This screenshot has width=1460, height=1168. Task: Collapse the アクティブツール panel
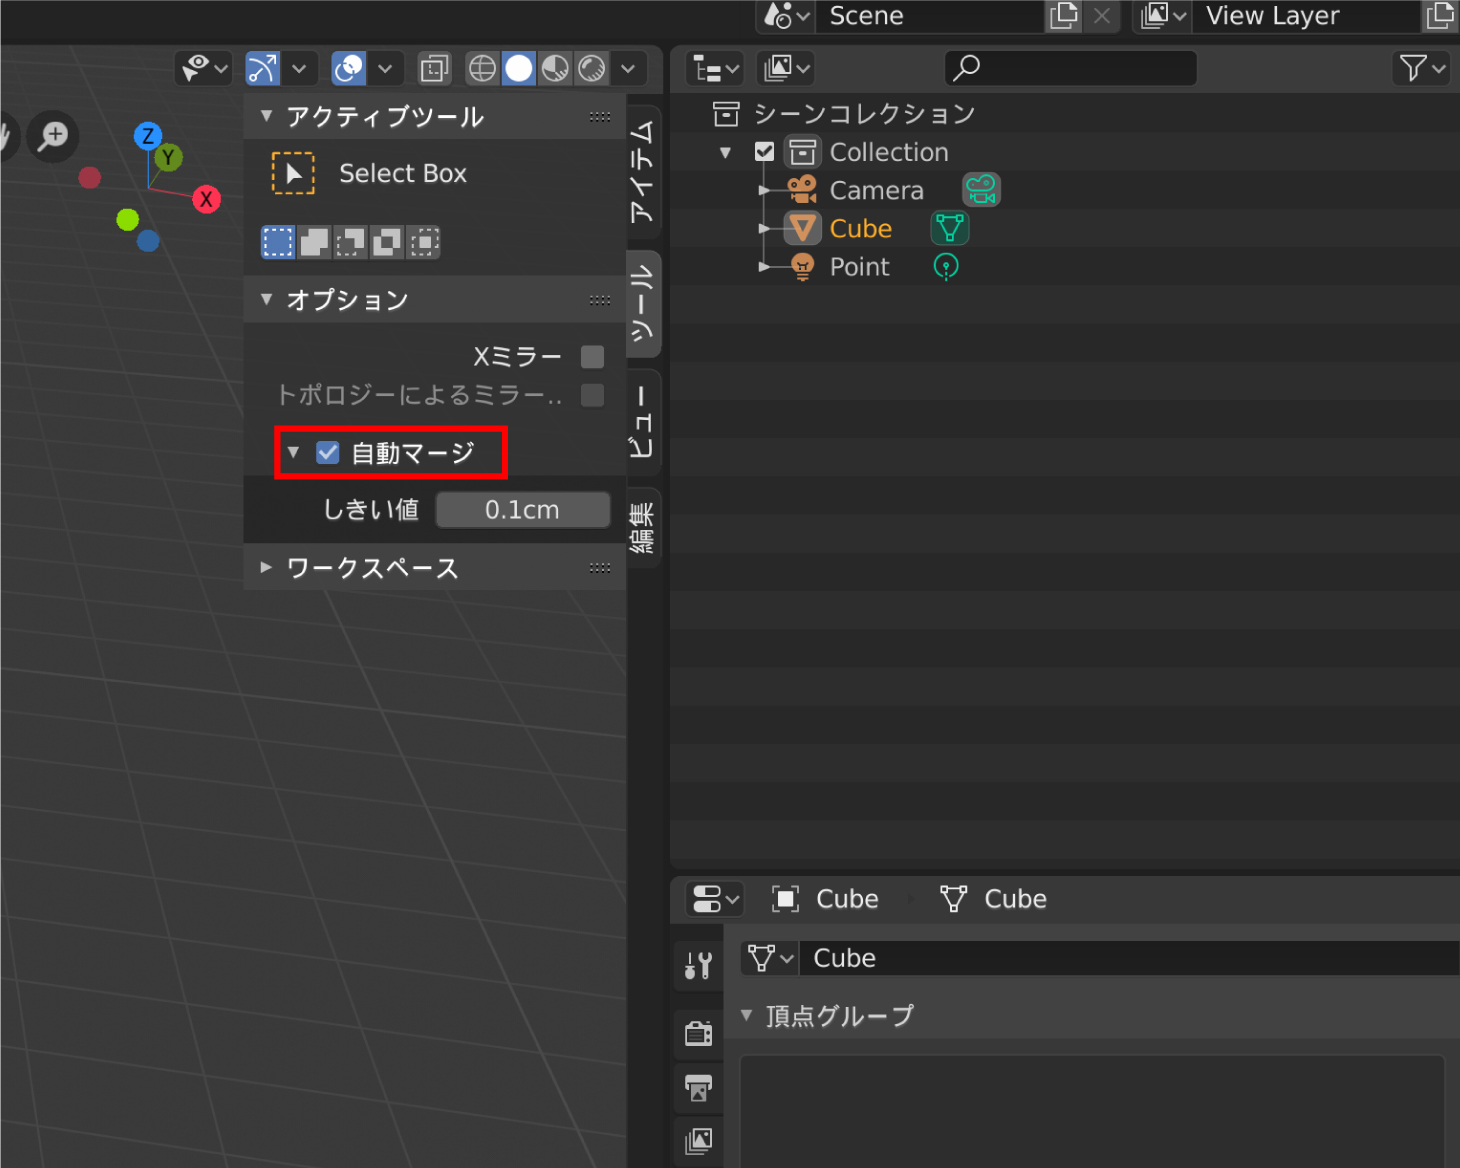266,116
